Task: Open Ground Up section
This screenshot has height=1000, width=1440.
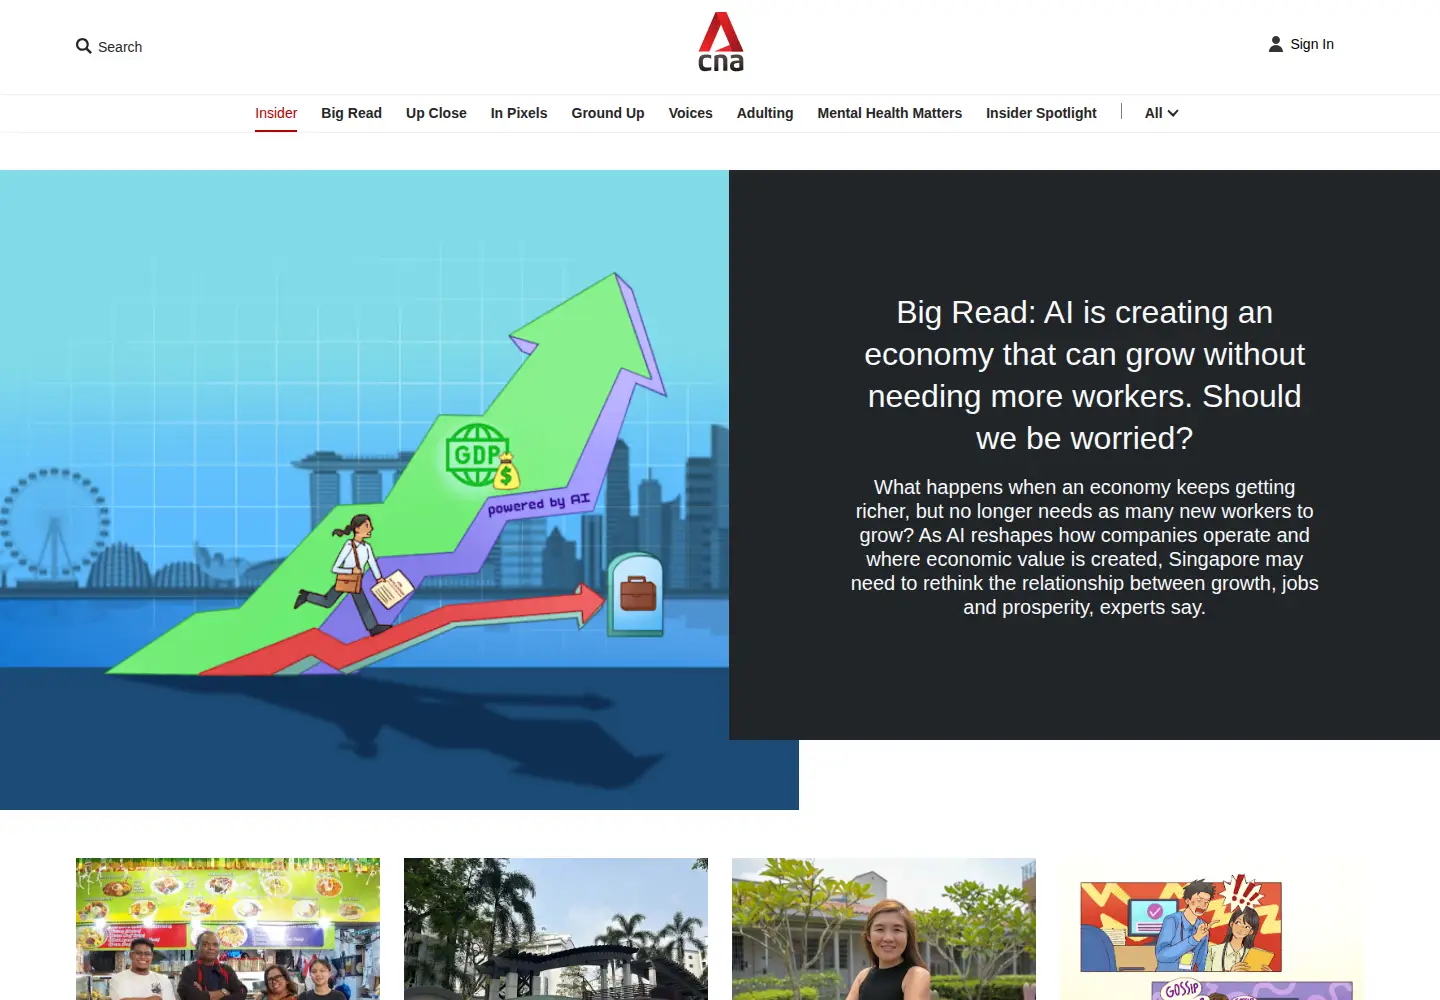Action: 608,113
